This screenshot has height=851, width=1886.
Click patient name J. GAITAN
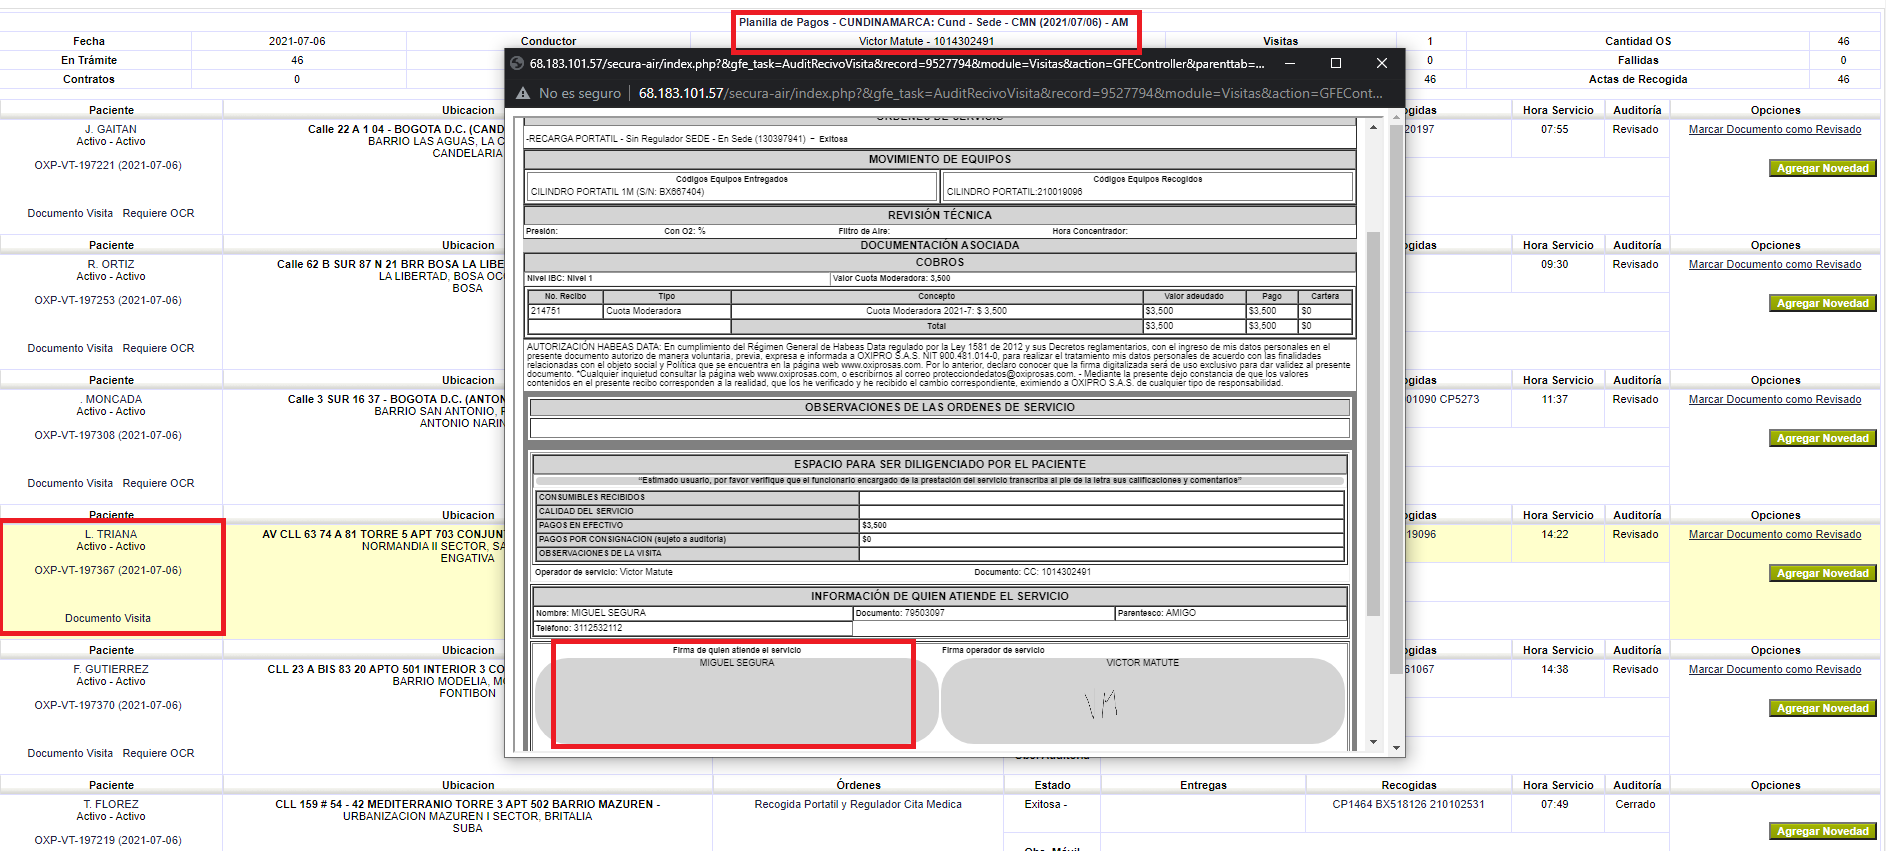[x=111, y=129]
